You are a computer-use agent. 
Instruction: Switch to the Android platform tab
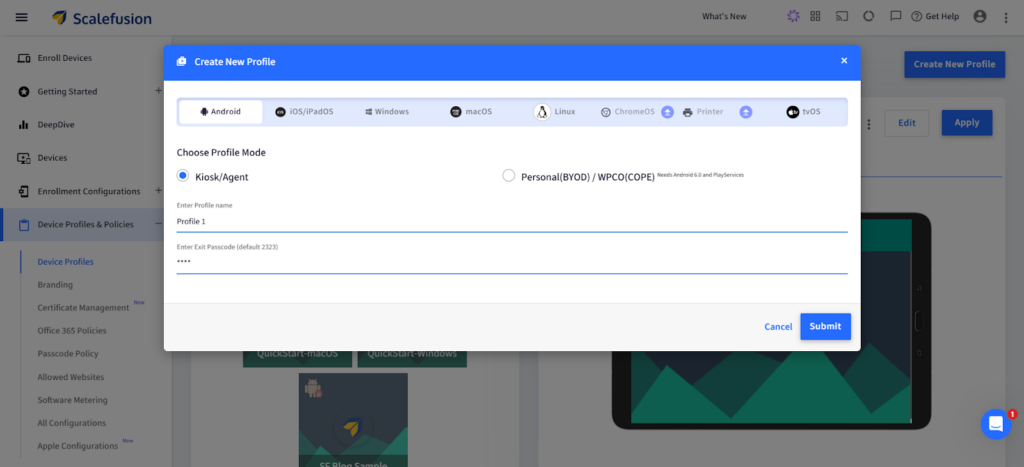tap(221, 112)
